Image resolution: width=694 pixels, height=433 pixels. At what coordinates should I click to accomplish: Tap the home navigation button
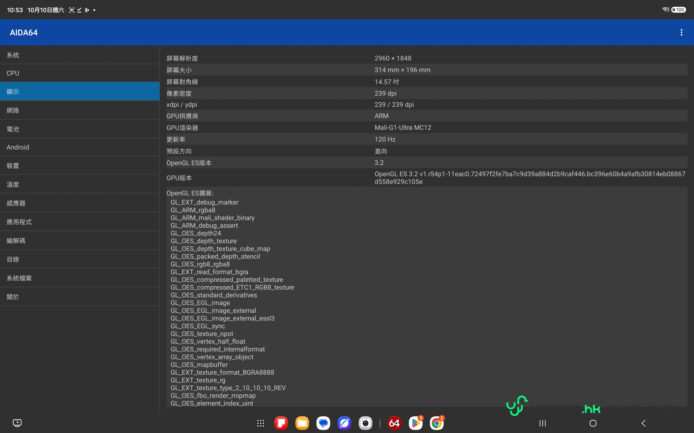click(593, 423)
